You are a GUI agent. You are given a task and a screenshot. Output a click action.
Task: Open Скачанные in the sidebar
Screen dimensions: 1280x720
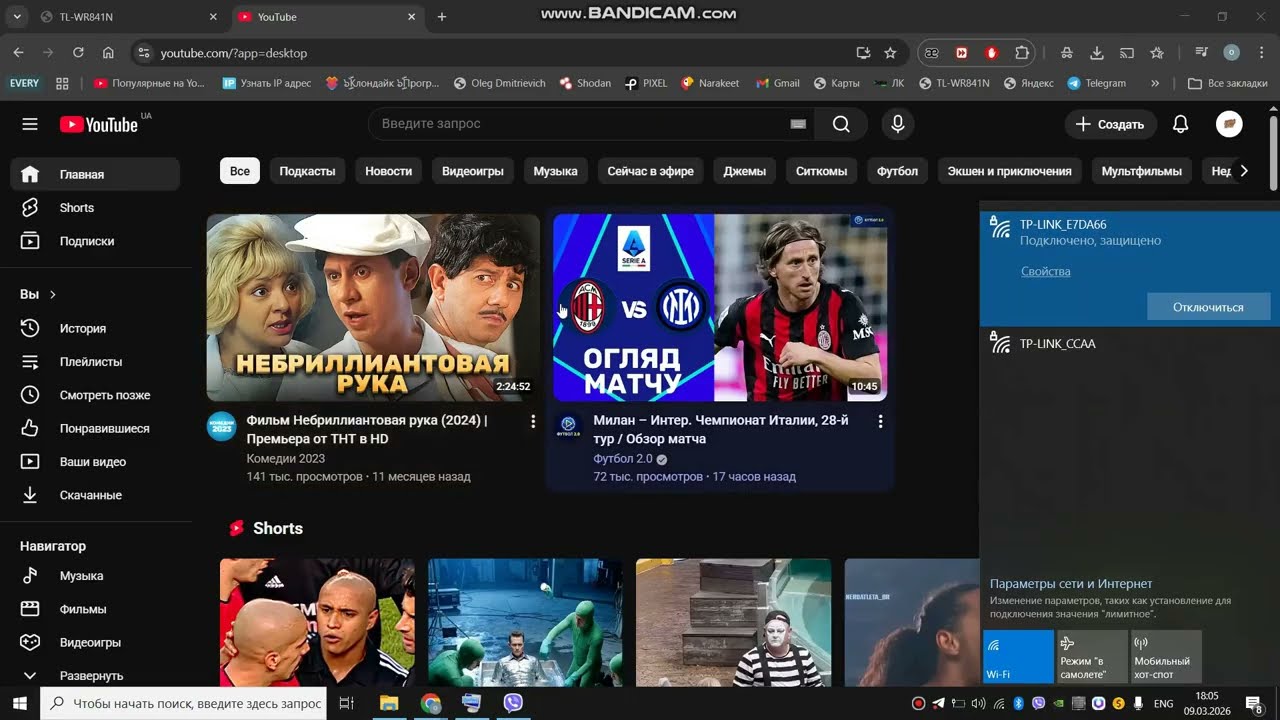coord(96,495)
